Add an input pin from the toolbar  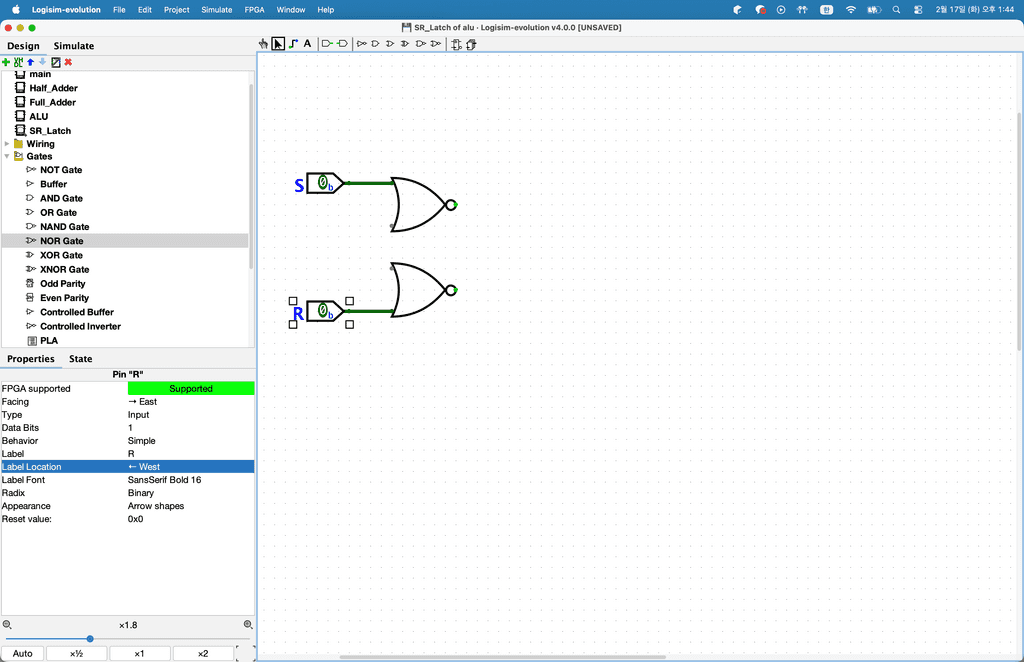[326, 44]
